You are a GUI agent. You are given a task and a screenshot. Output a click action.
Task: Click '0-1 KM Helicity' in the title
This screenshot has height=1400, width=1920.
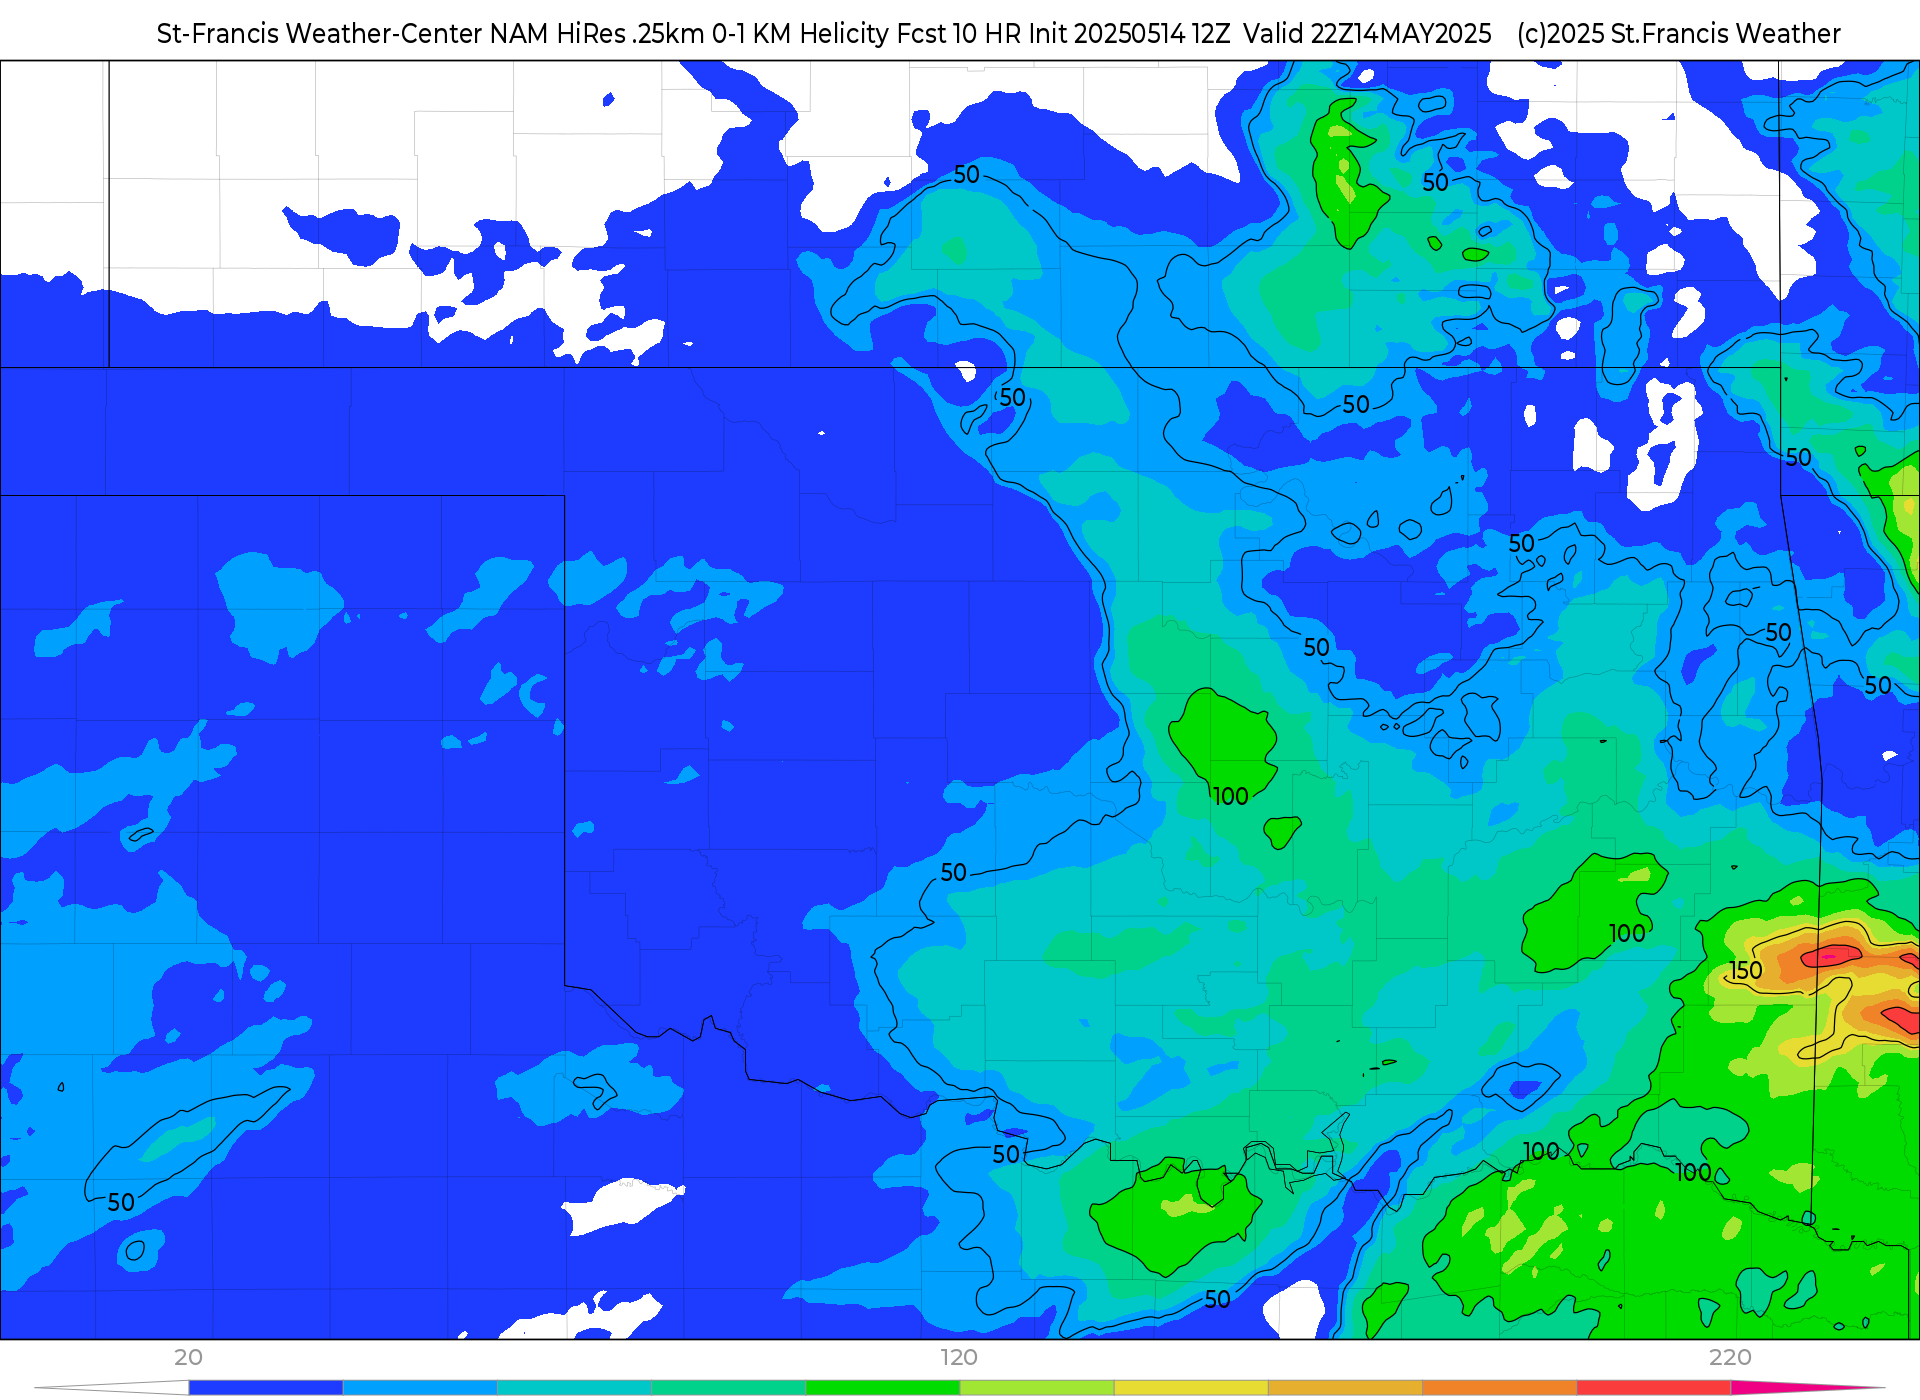[800, 34]
